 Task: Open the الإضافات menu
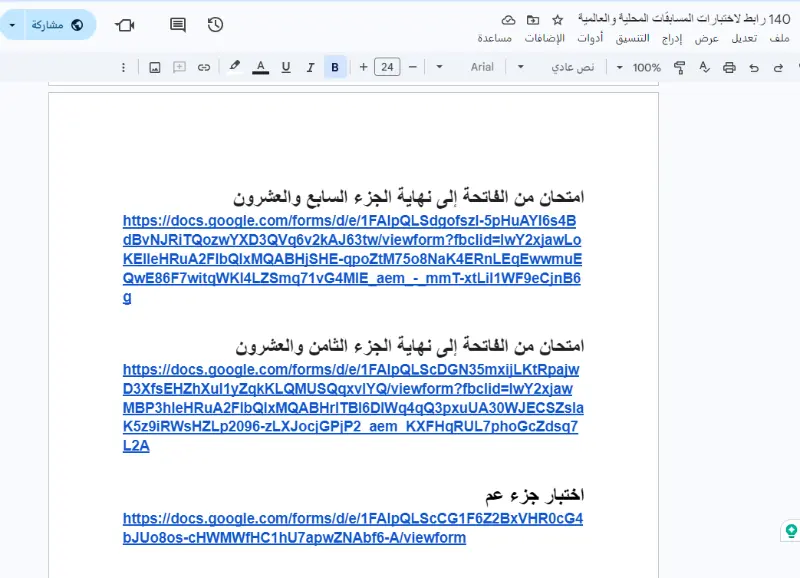point(544,38)
